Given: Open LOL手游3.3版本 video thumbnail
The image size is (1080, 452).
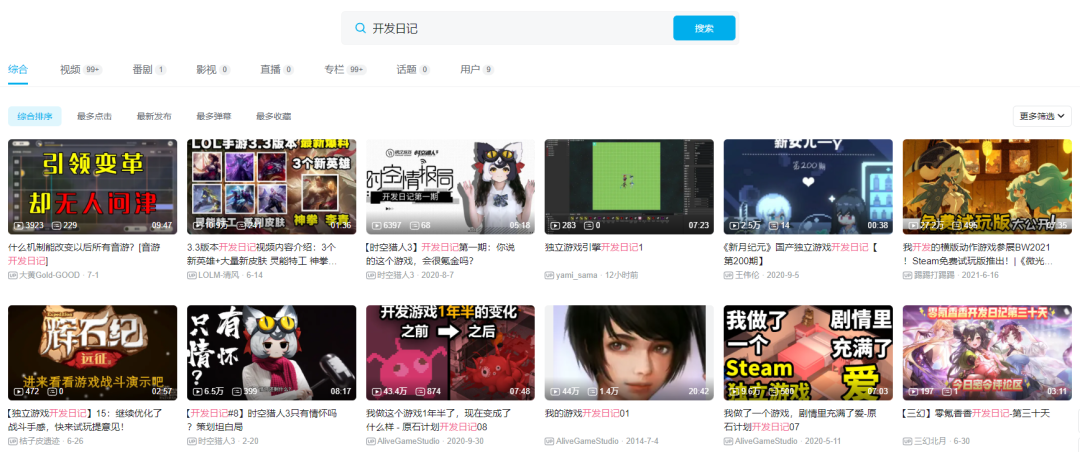Looking at the screenshot, I should click(271, 187).
